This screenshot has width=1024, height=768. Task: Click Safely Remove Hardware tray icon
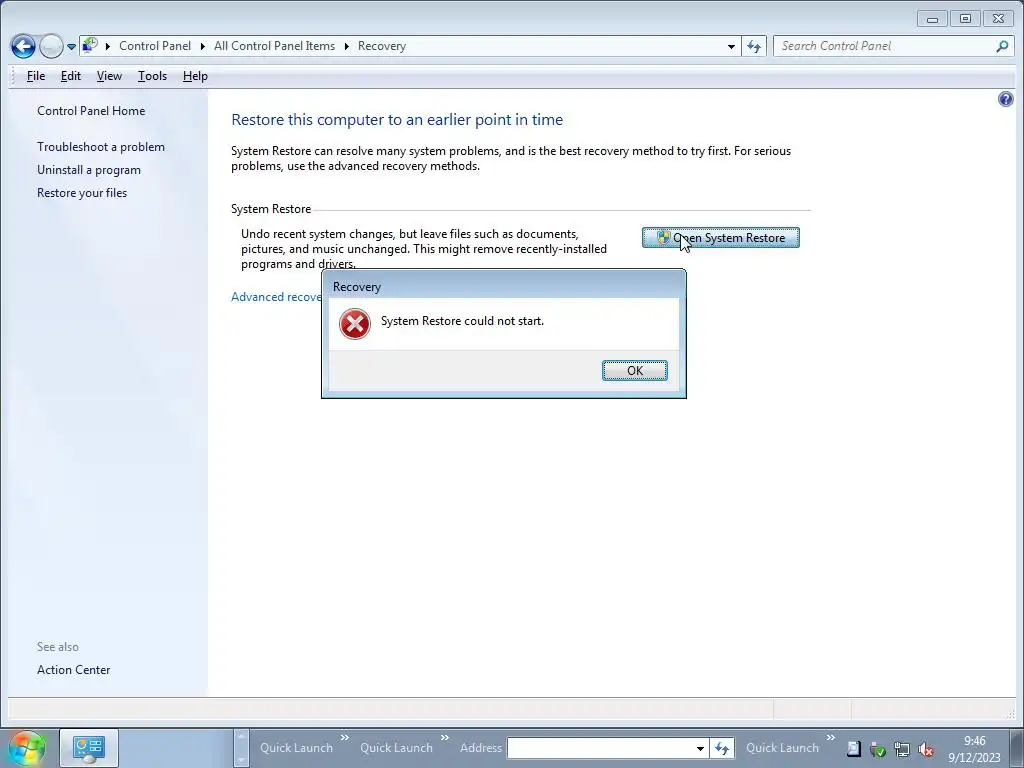point(878,750)
